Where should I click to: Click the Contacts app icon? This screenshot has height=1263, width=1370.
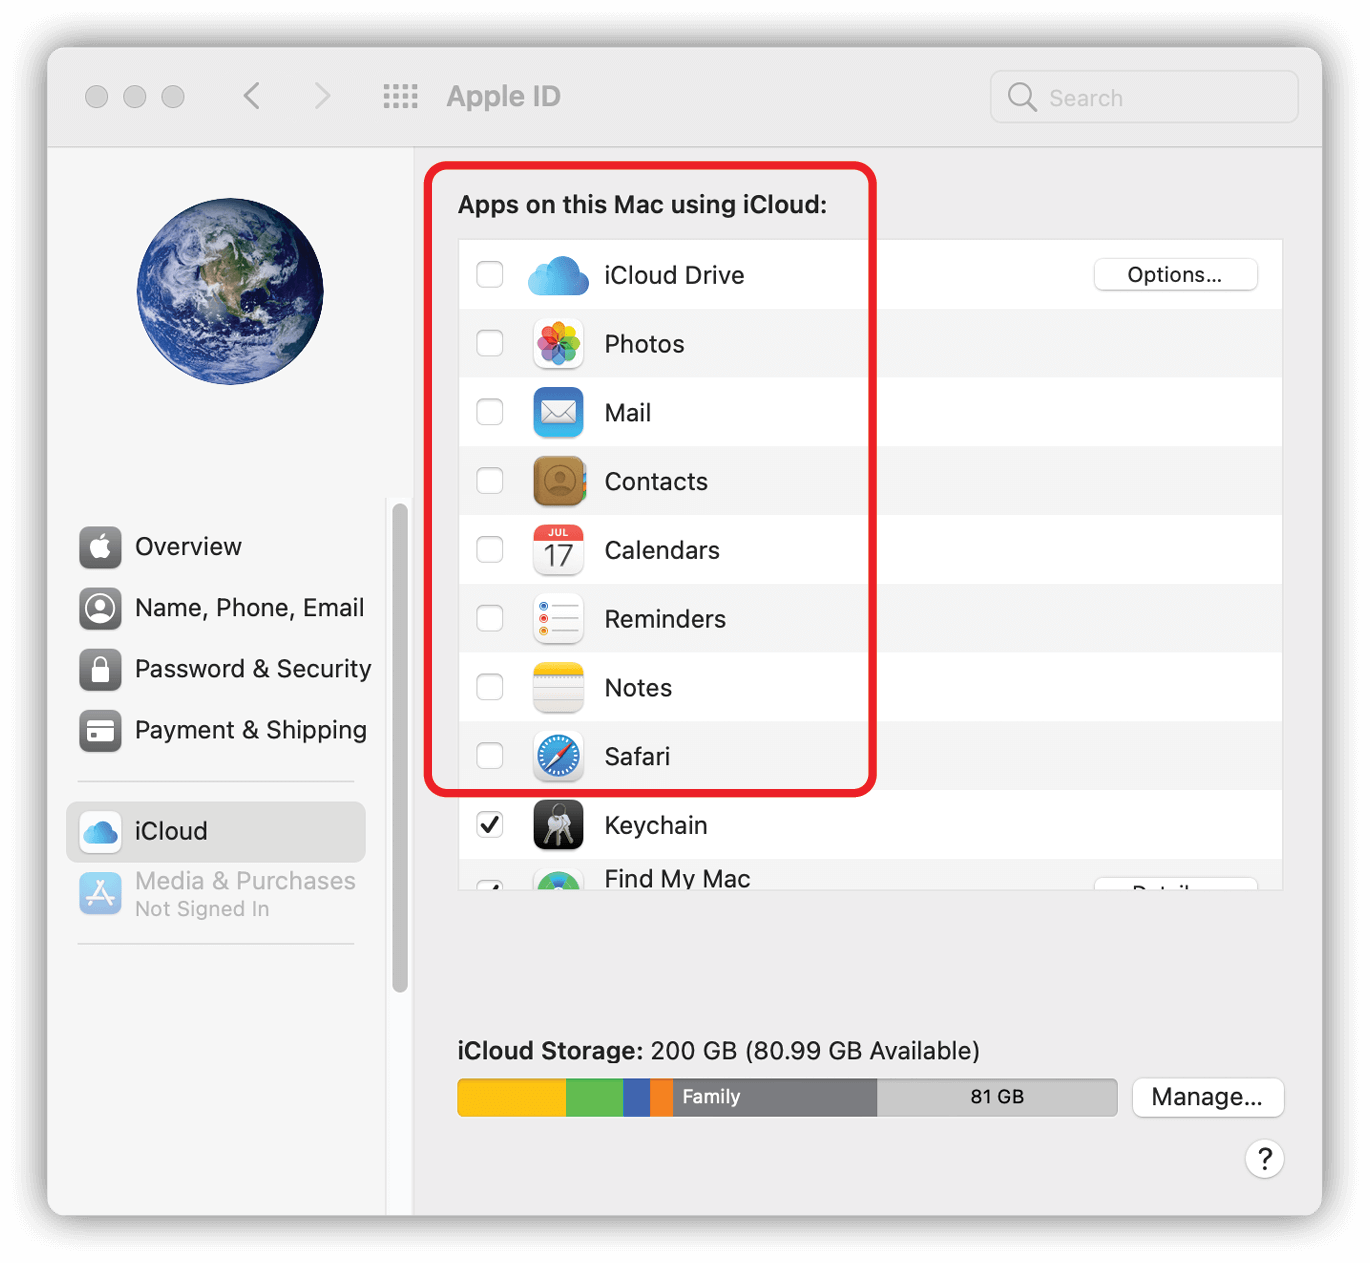[x=558, y=481]
